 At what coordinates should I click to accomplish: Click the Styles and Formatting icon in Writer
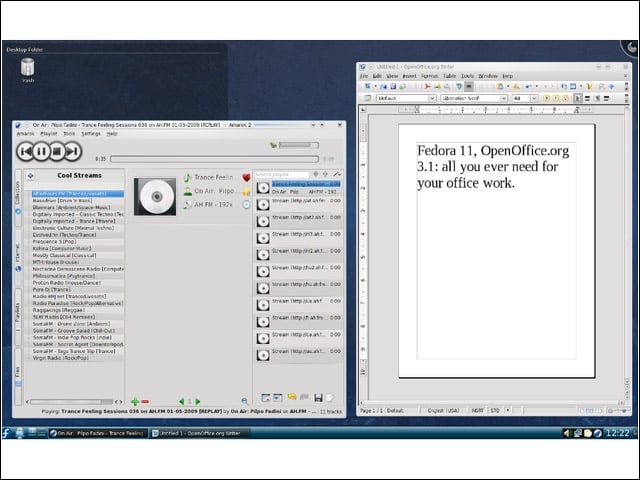click(x=368, y=98)
